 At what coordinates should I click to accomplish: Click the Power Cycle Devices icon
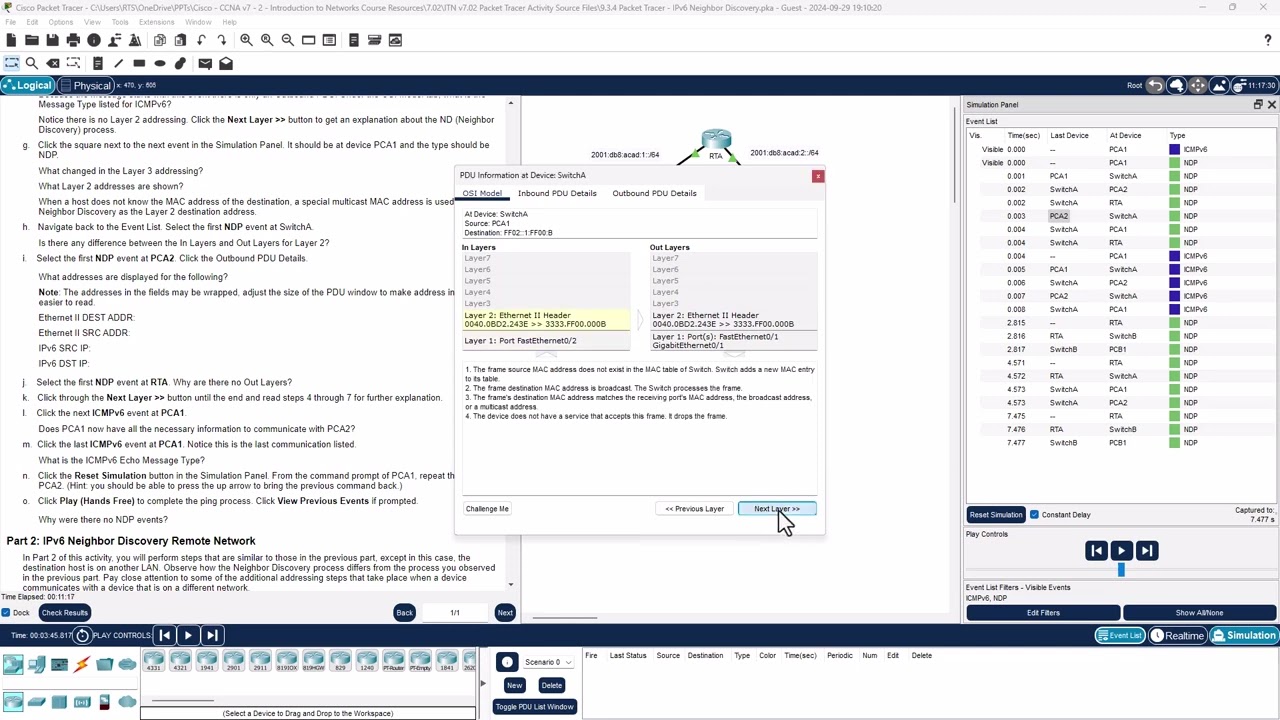pos(82,635)
